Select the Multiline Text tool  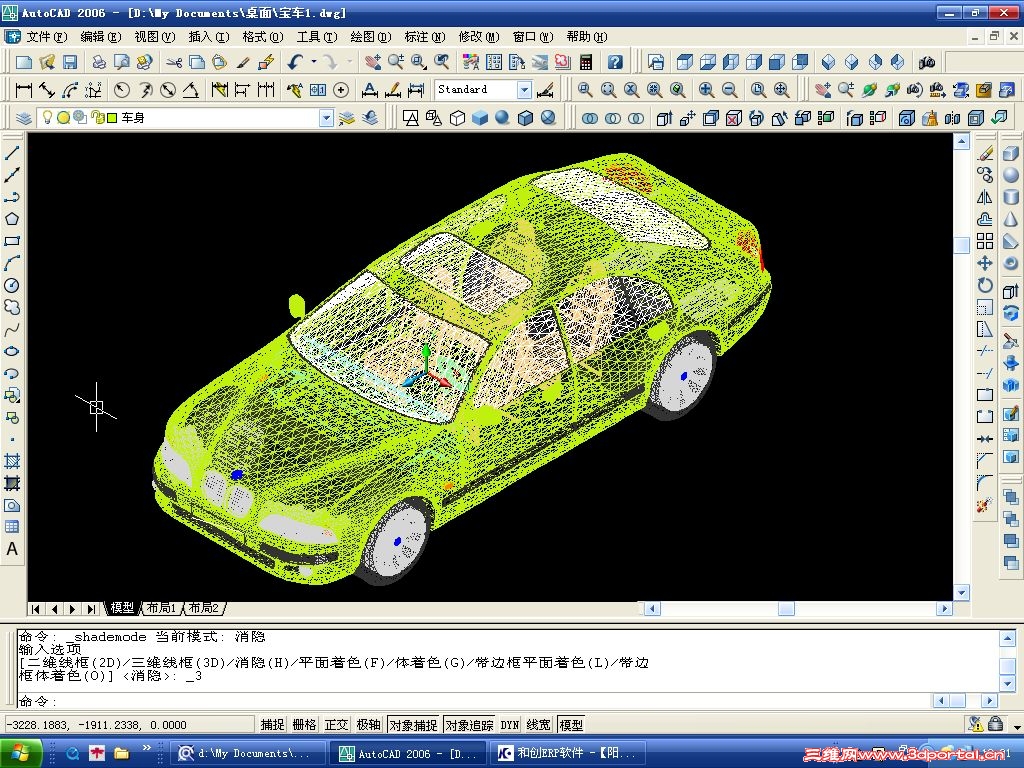12,549
